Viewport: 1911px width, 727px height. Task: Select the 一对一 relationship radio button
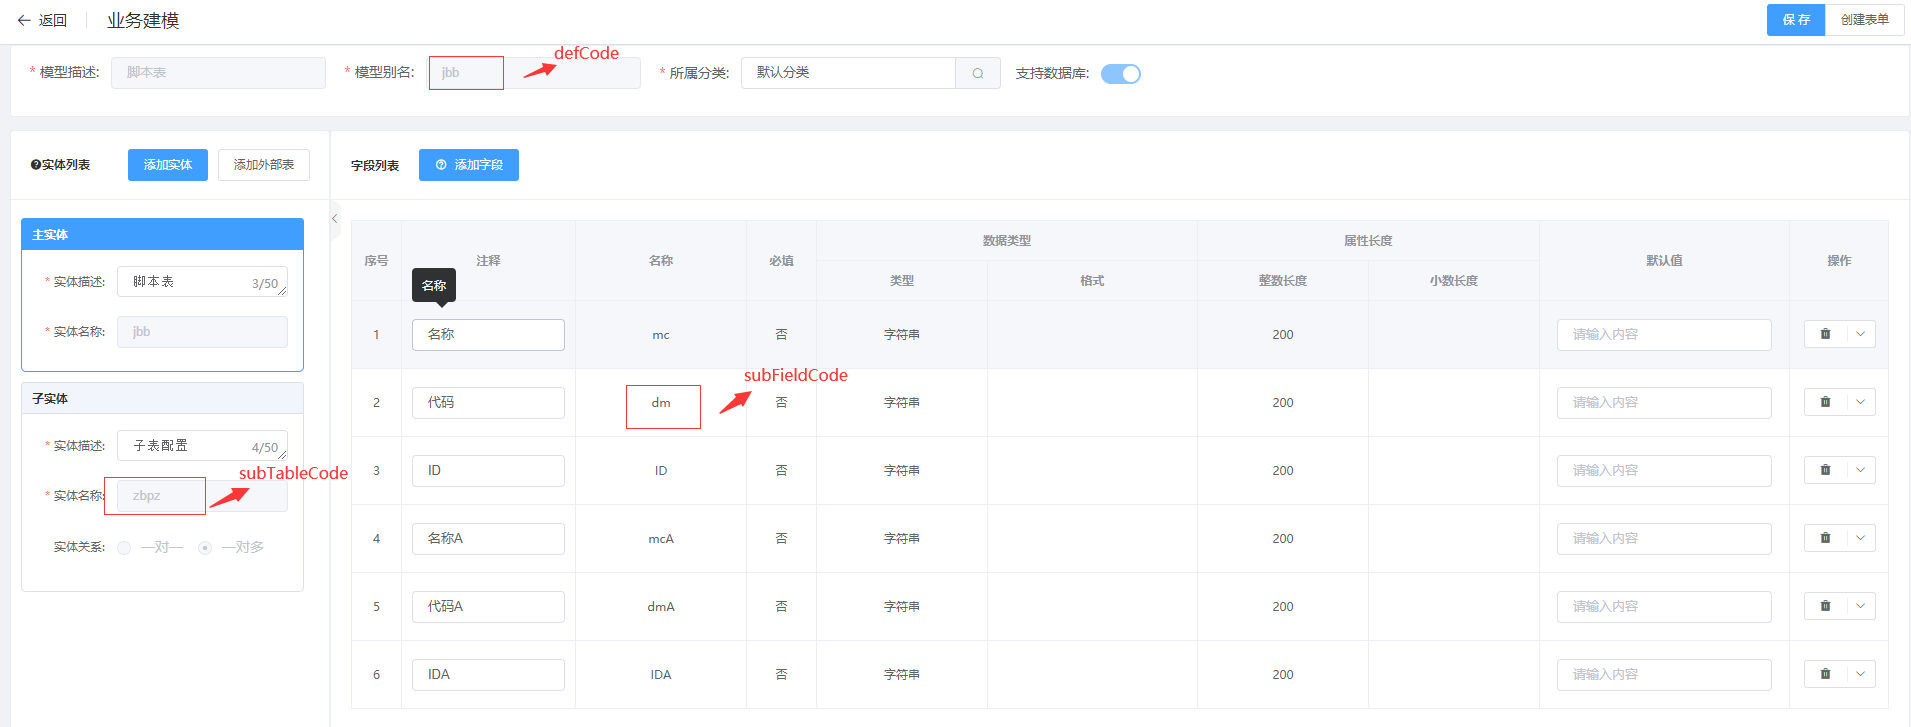pos(124,548)
